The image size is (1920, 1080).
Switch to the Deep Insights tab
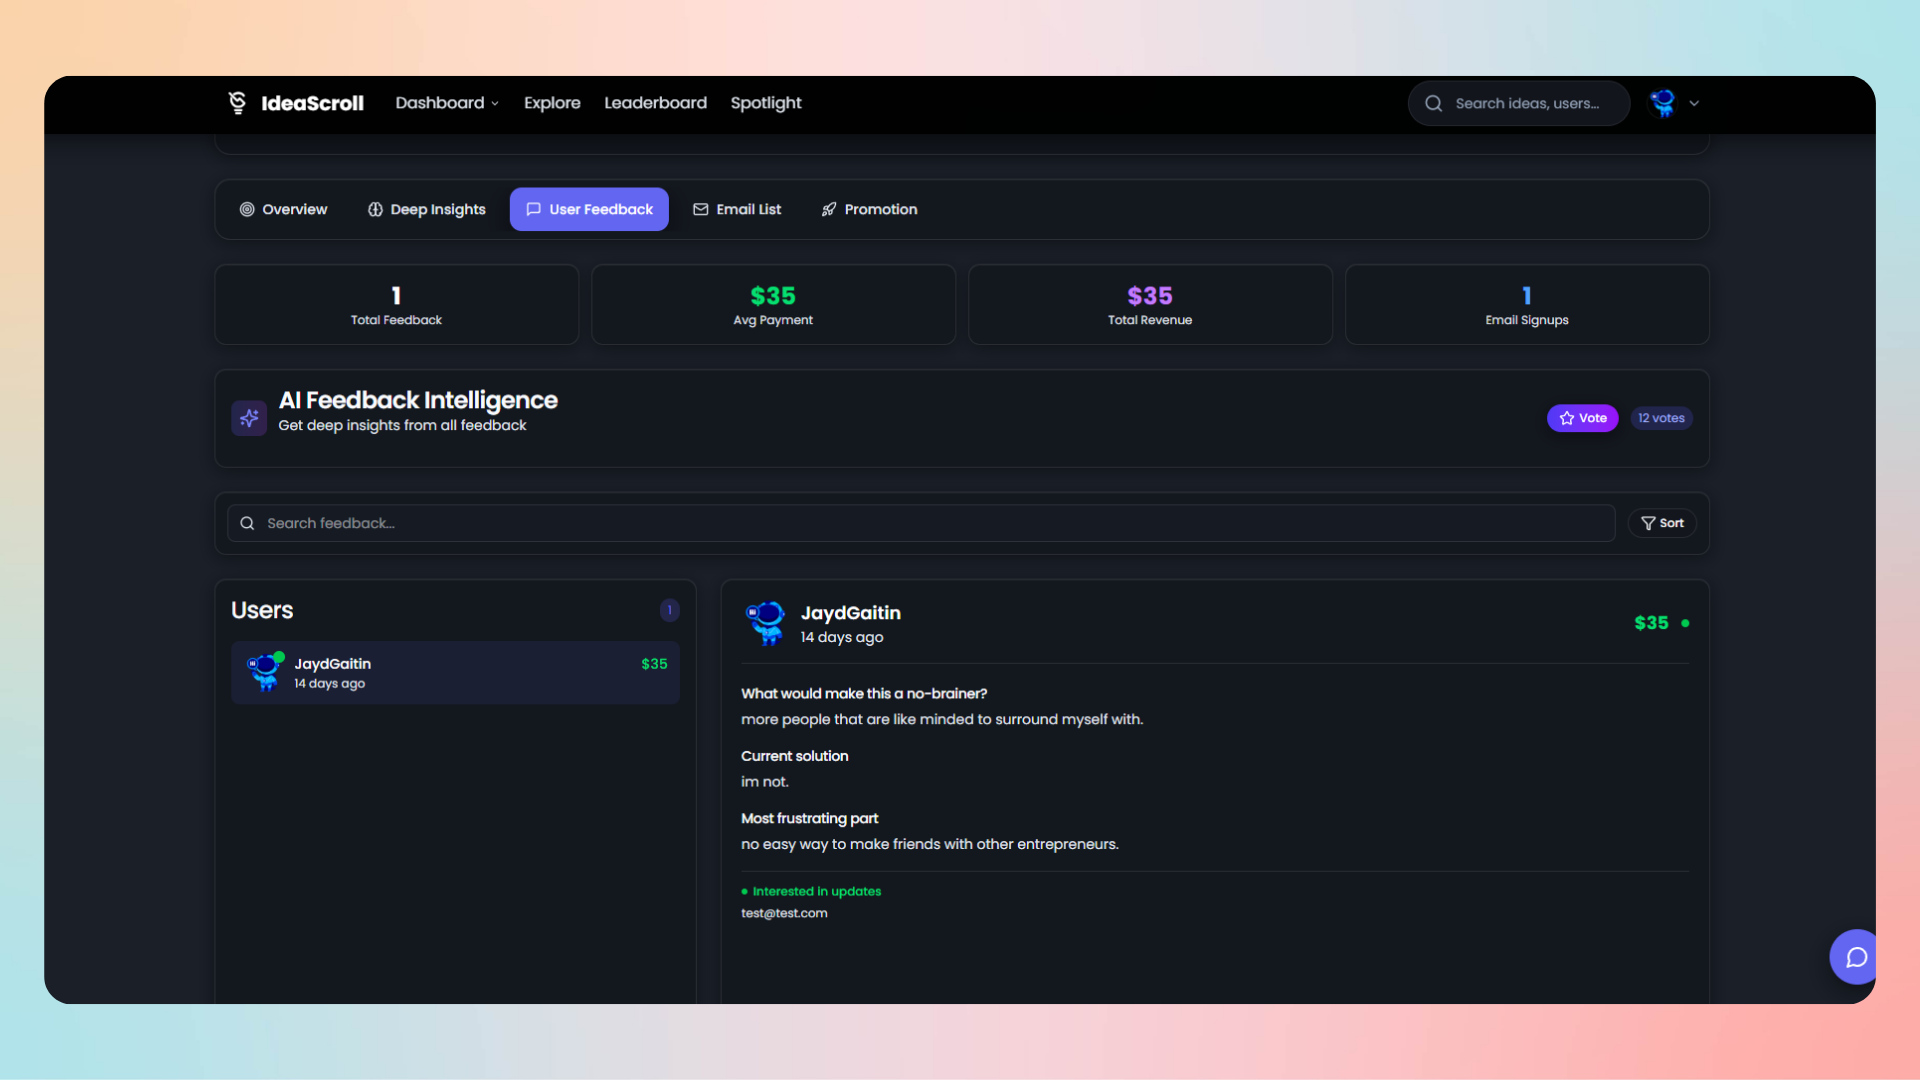click(x=426, y=209)
